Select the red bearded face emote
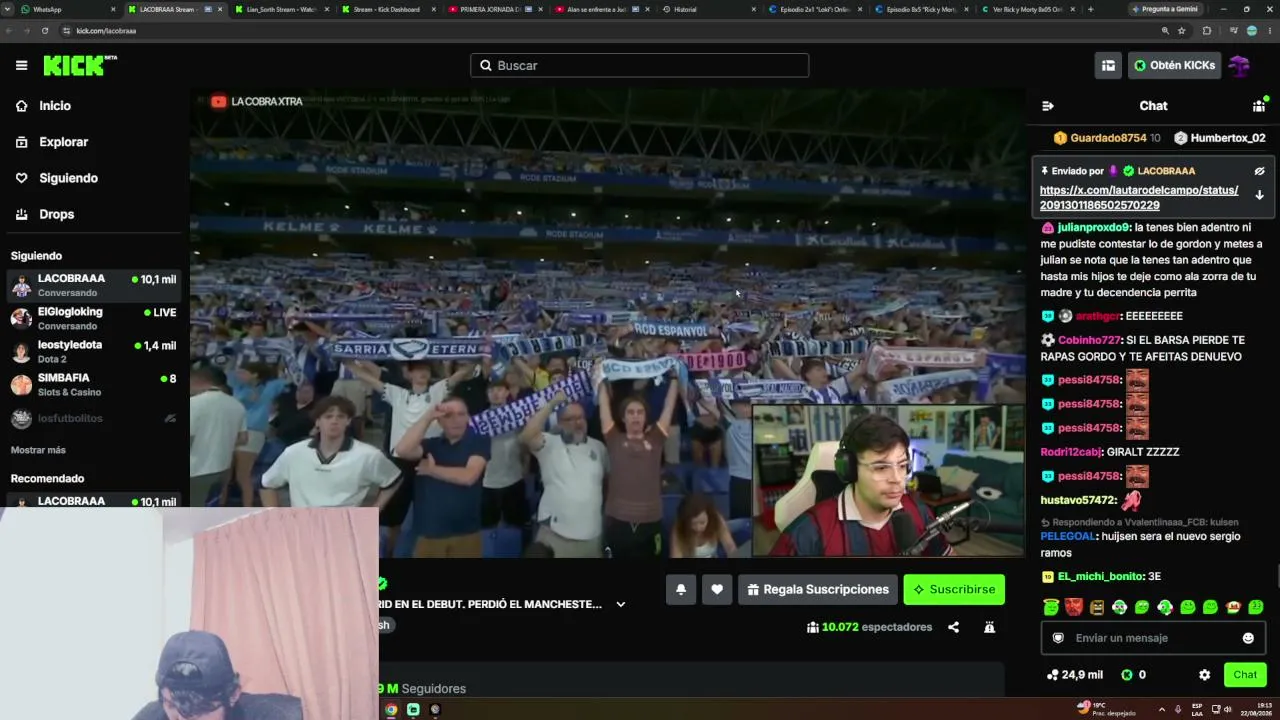Screen dimensions: 1280x720 1073,607
